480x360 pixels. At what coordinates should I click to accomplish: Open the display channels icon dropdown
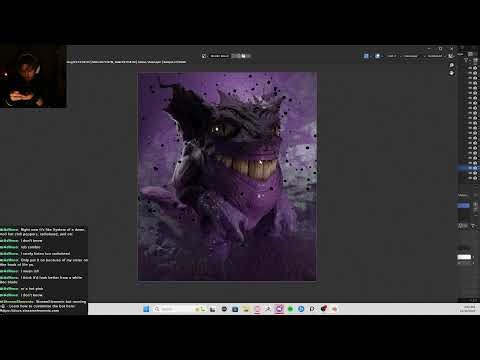pyautogui.click(x=451, y=56)
